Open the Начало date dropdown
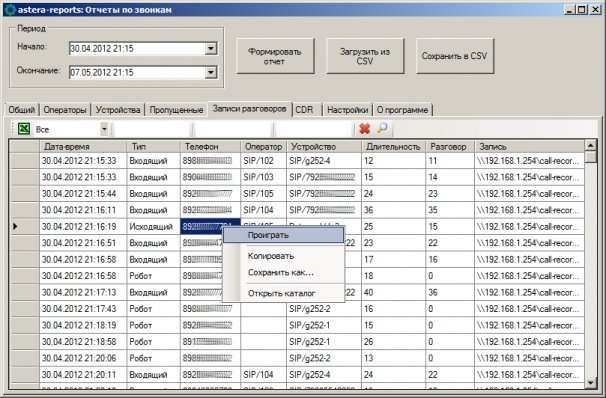The width and height of the screenshot is (606, 398). coord(211,48)
